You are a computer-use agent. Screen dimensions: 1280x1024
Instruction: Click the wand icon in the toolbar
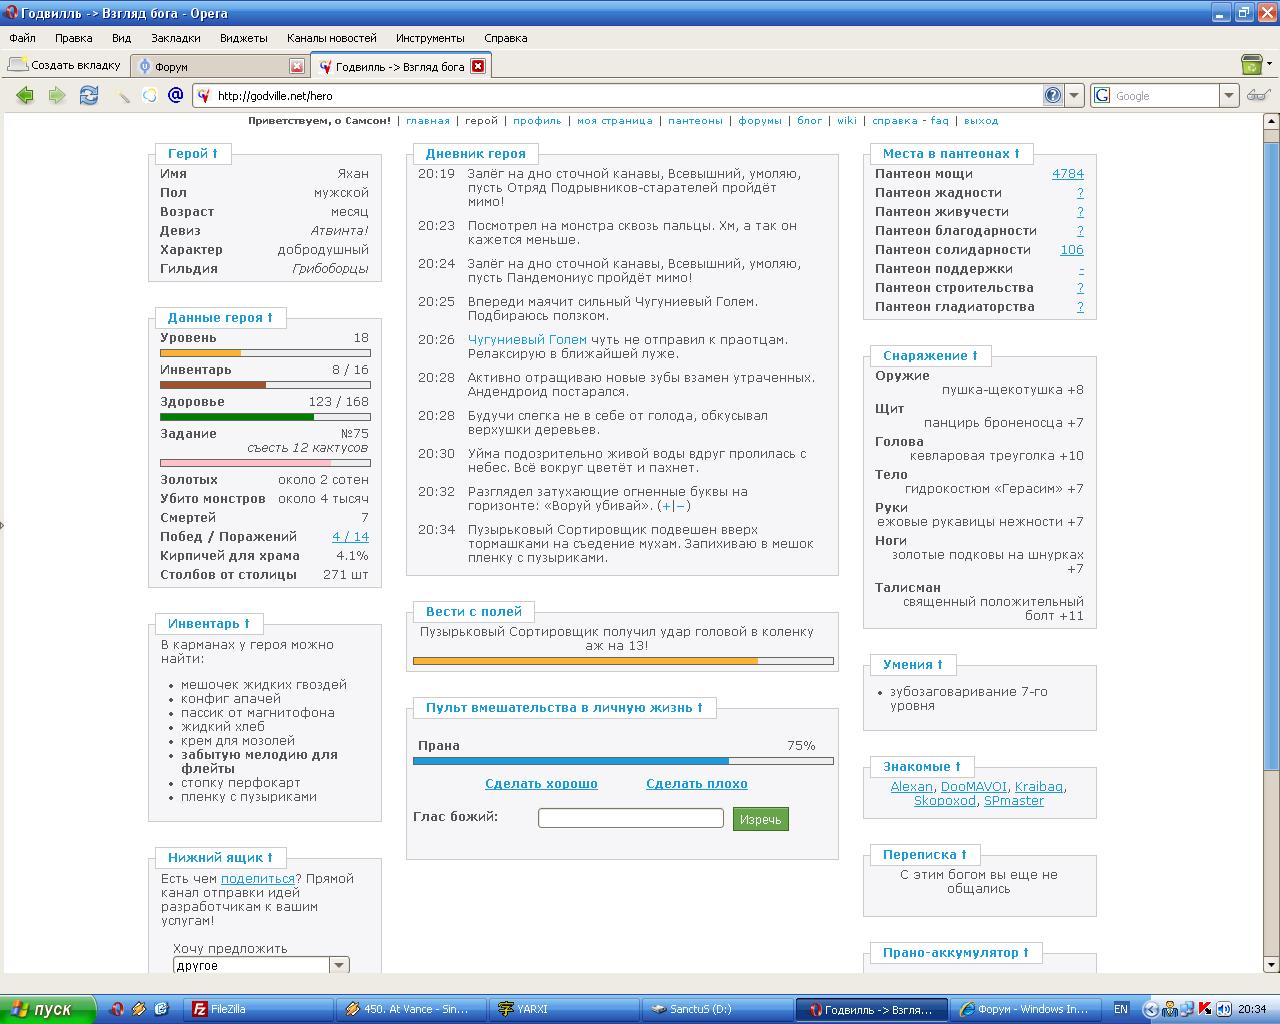pos(123,96)
